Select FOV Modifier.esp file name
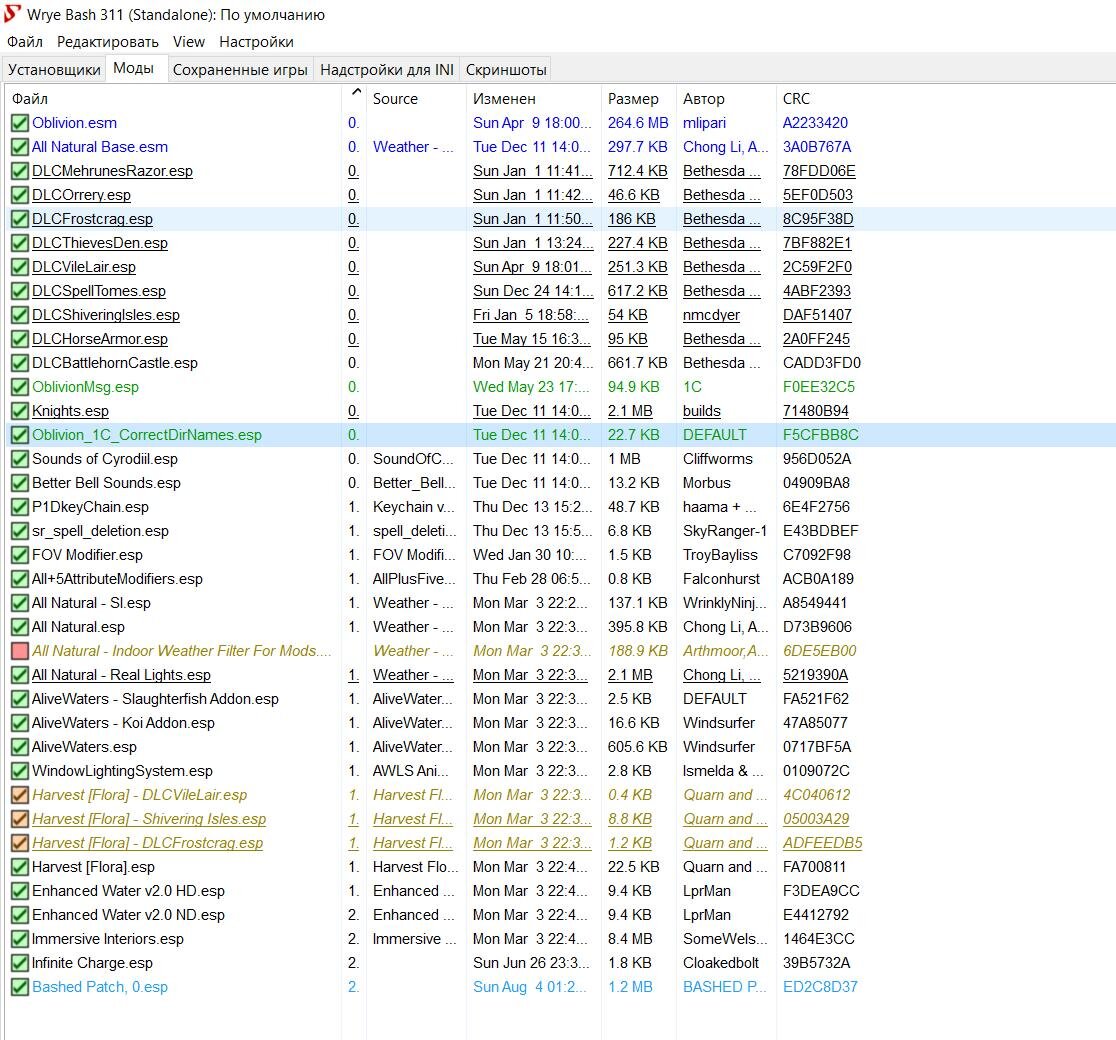 pyautogui.click(x=88, y=555)
